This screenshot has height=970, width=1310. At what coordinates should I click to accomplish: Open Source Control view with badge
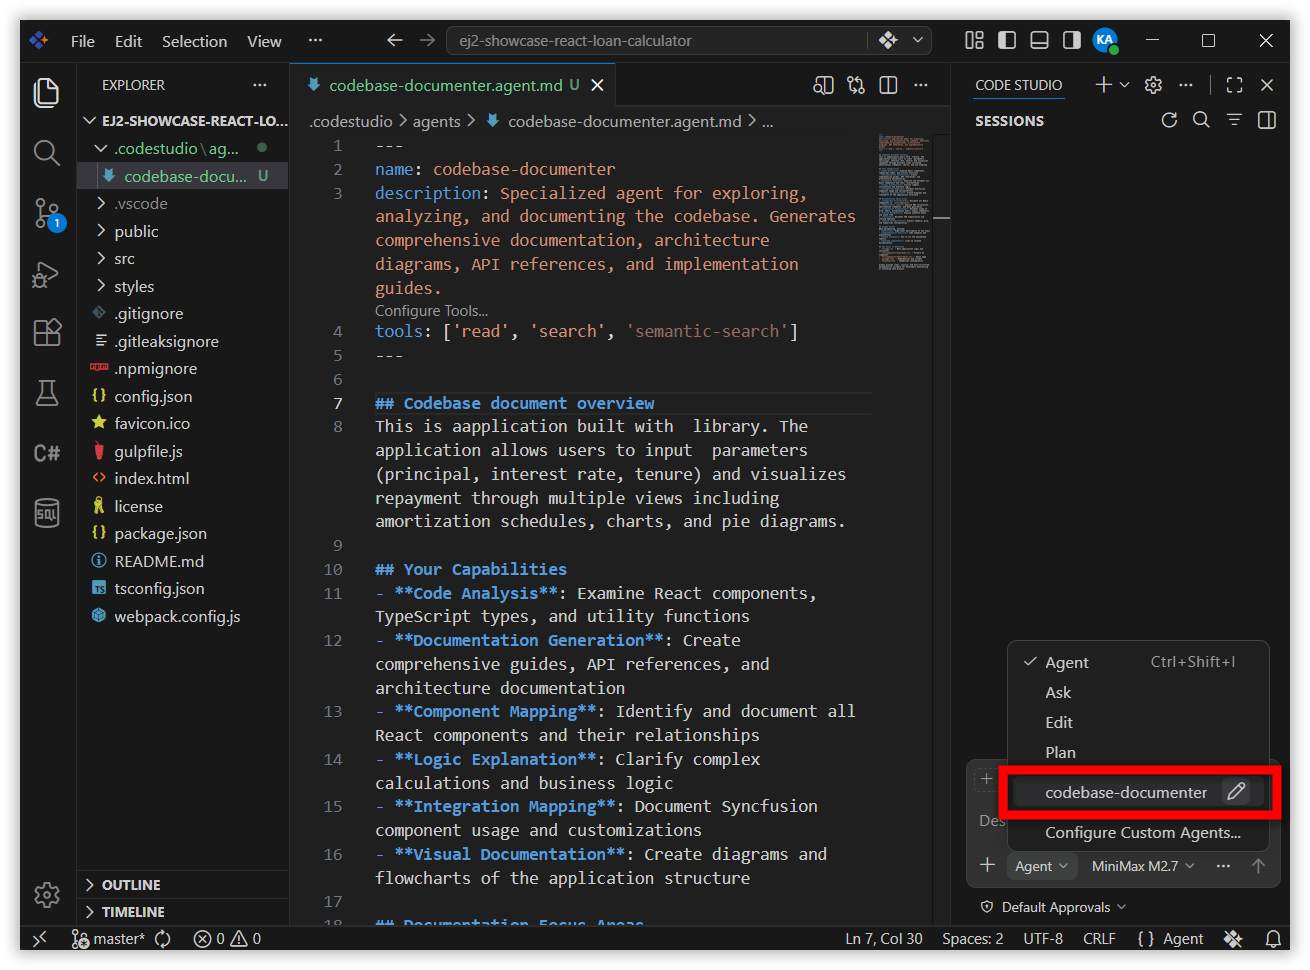(47, 213)
